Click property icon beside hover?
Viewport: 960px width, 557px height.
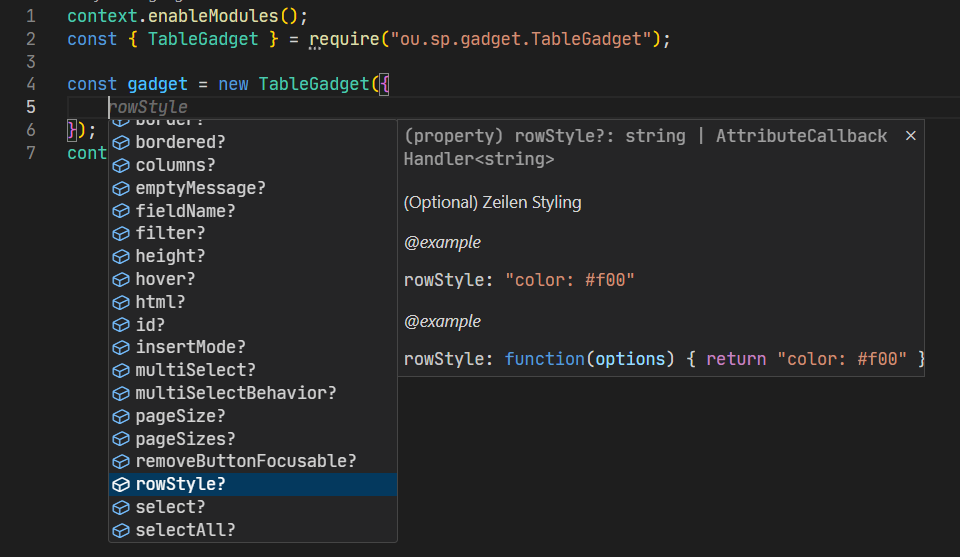click(121, 279)
